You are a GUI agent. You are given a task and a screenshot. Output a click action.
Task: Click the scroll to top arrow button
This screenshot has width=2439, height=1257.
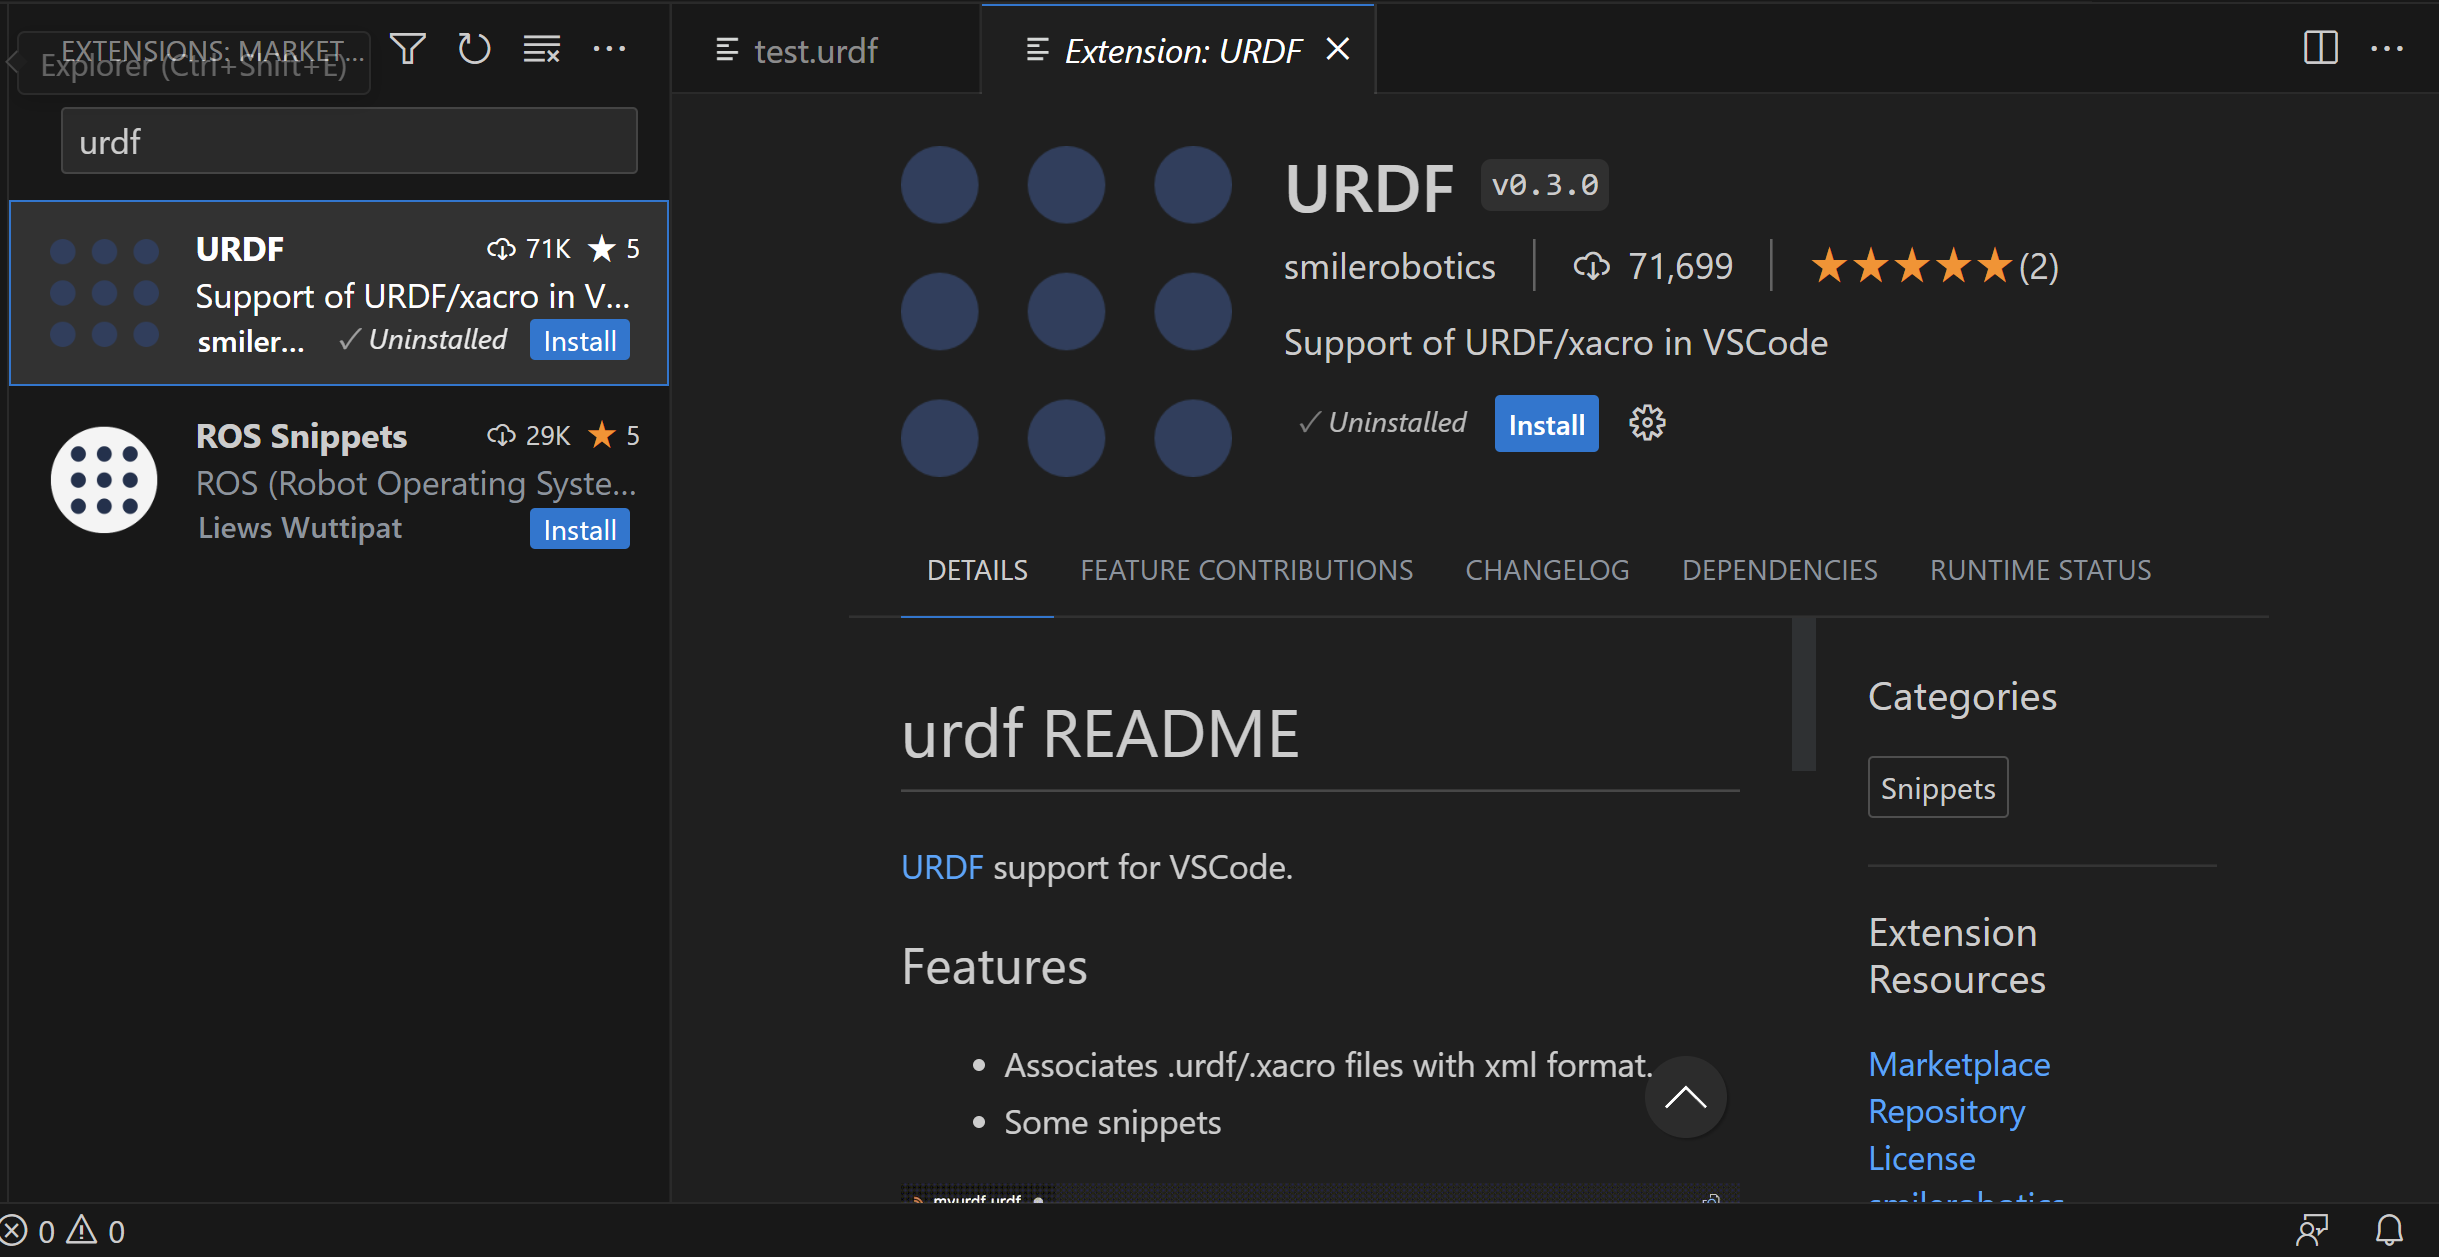[x=1685, y=1097]
